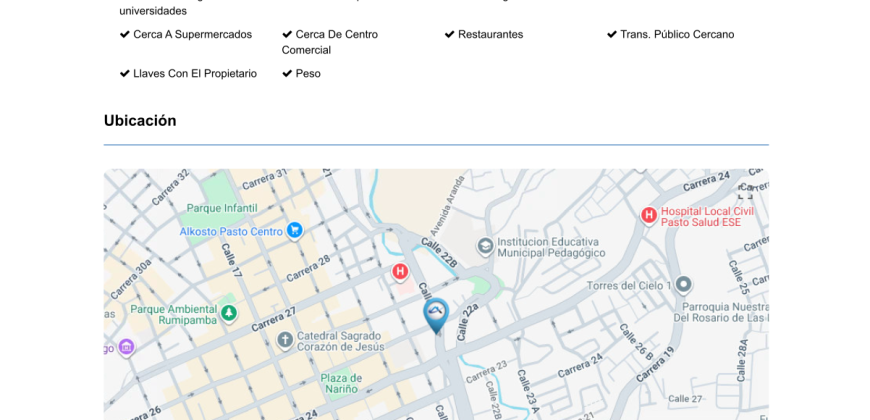Click the Calle 22B label near the hospital

pos(439,252)
